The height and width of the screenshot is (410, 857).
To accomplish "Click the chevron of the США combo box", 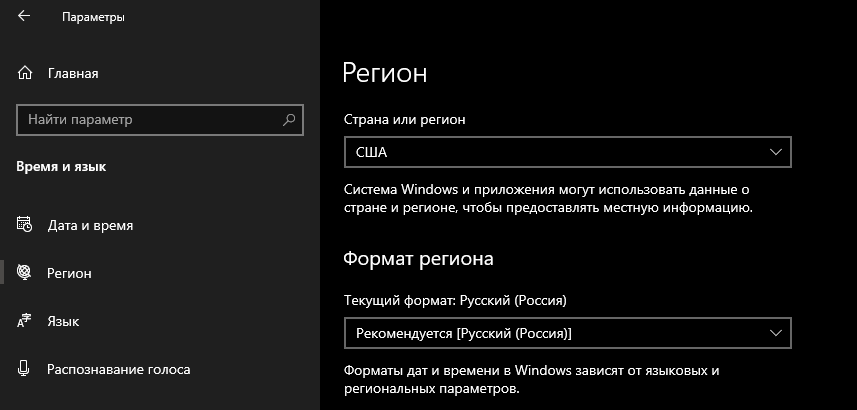I will [776, 152].
